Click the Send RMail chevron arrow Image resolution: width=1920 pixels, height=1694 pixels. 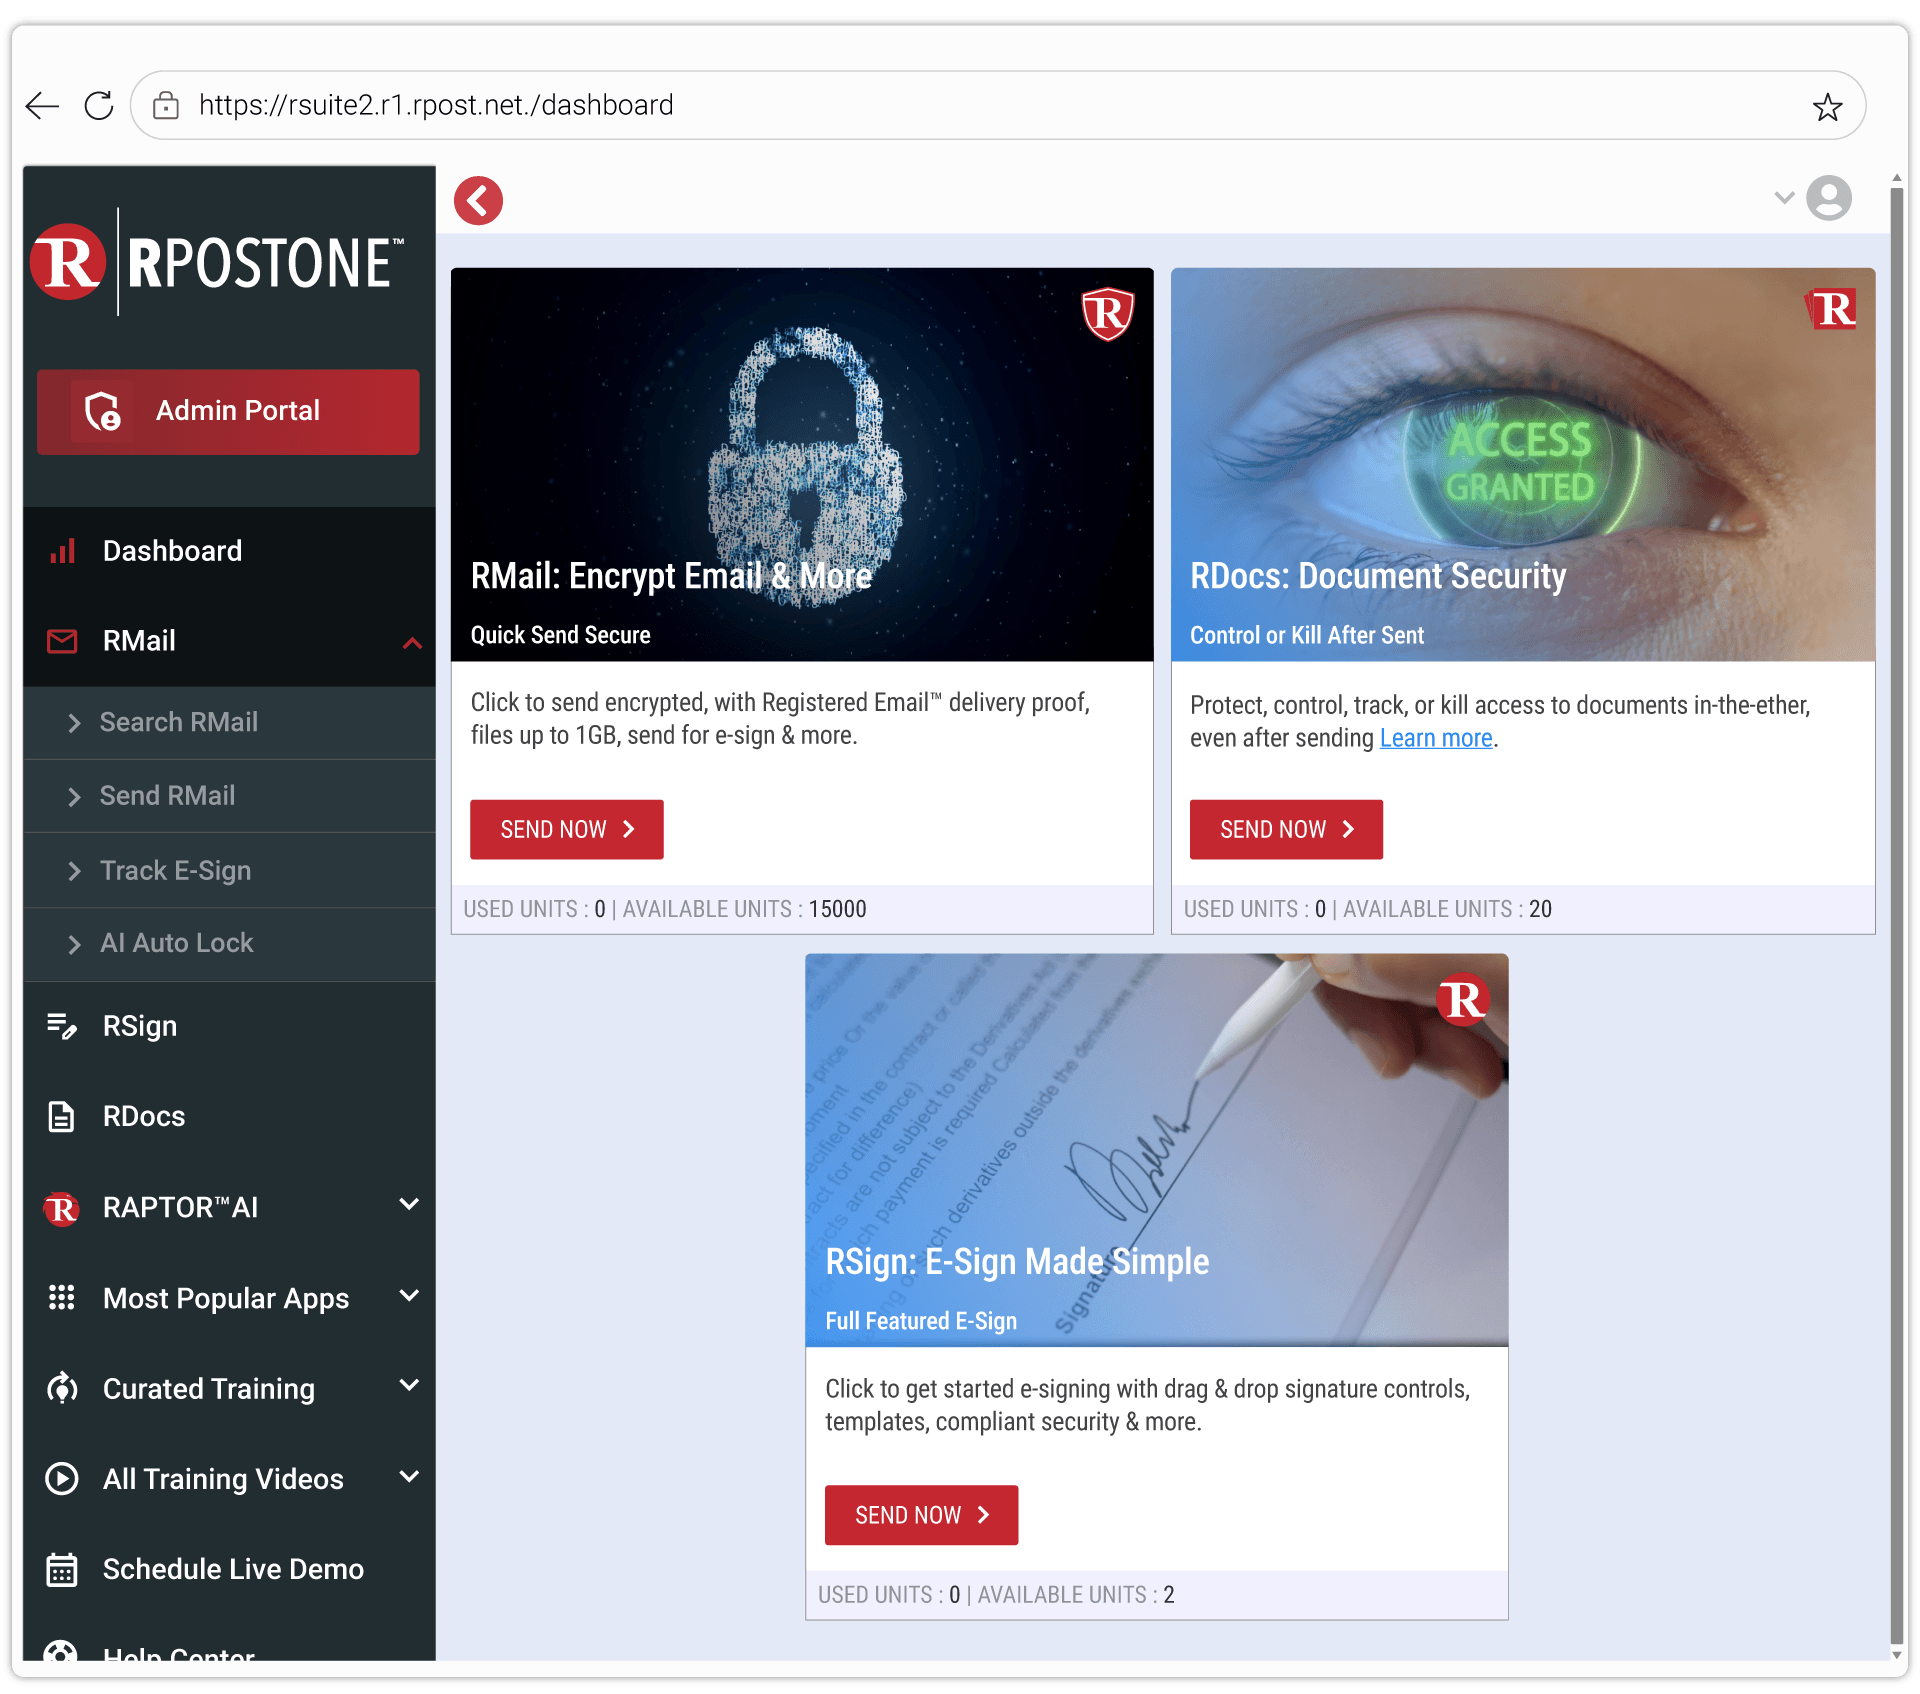[74, 797]
